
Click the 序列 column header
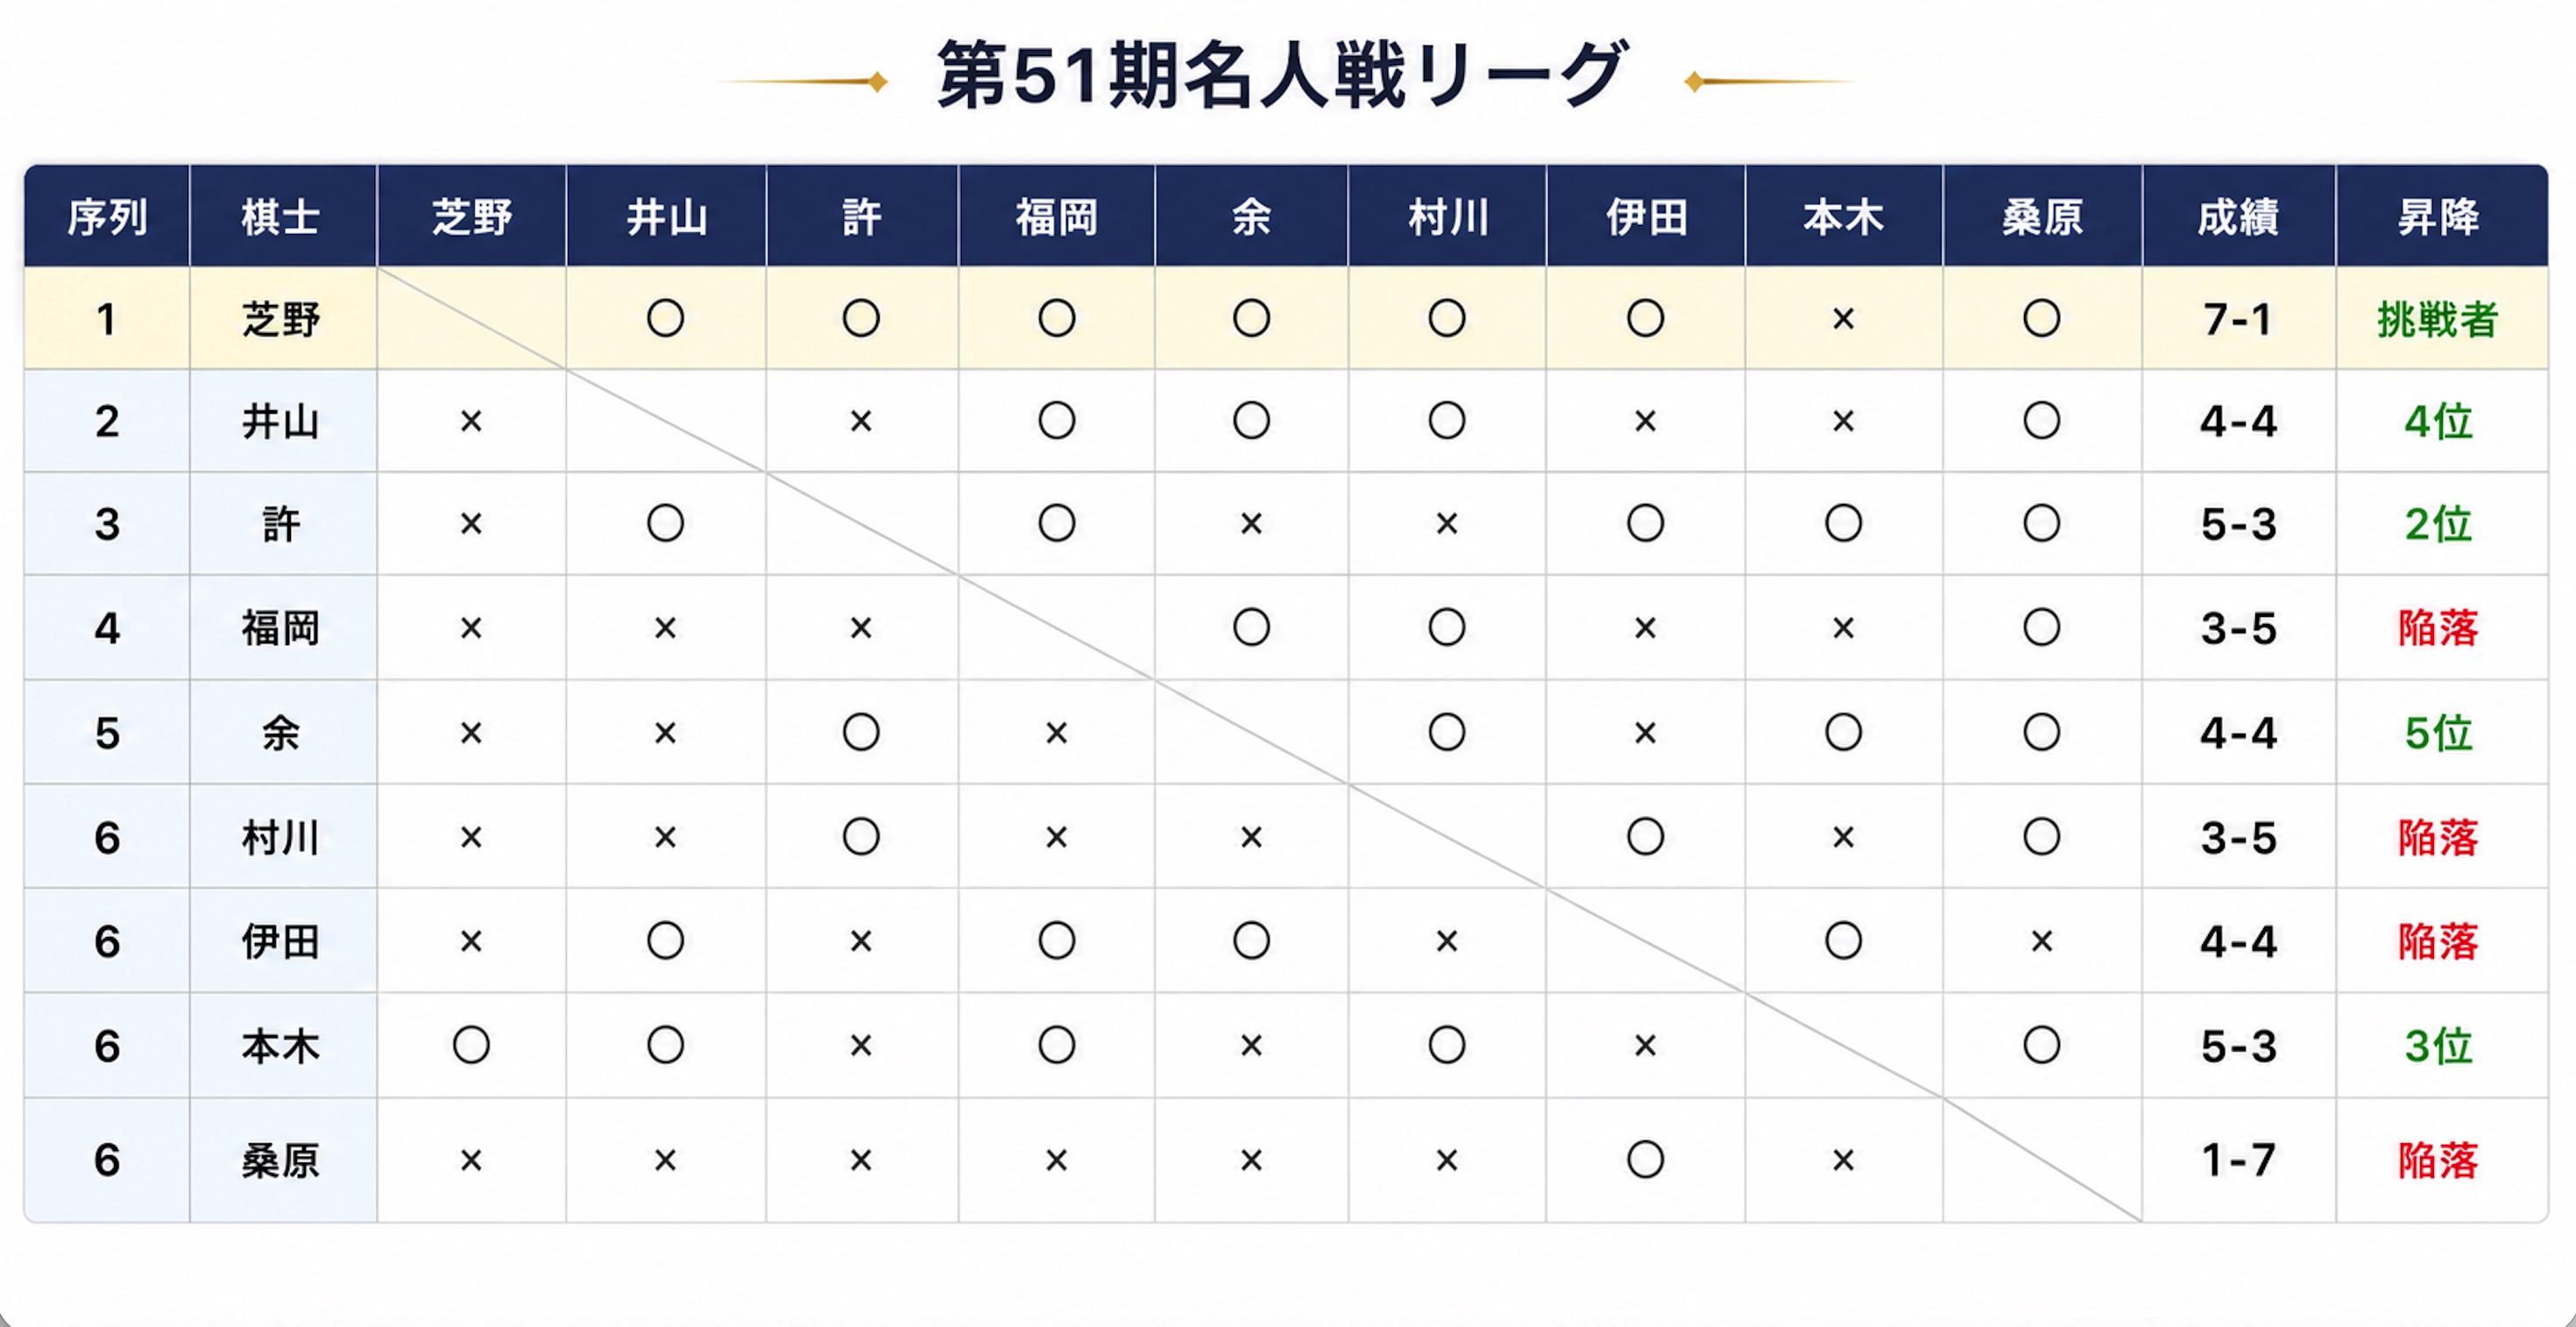click(x=107, y=217)
